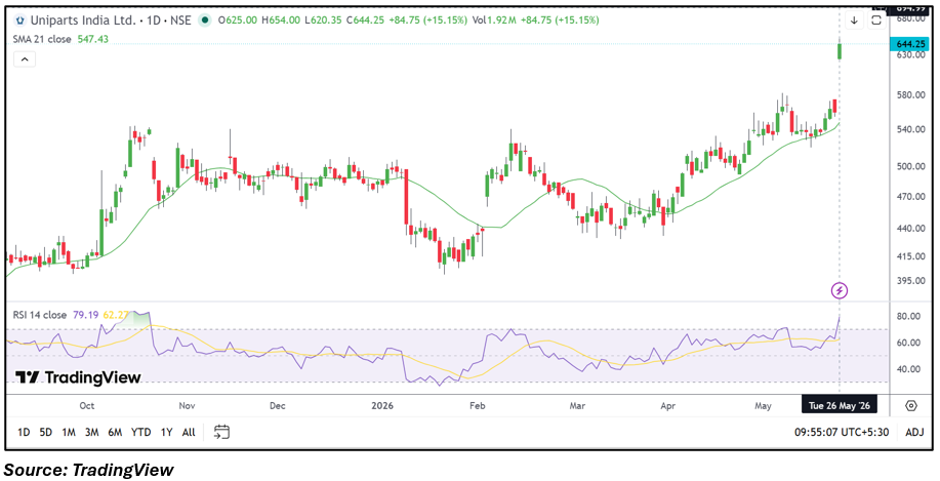Image resolution: width=940 pixels, height=481 pixels.
Task: Click the SMA 21 close indicator label
Action: point(43,39)
